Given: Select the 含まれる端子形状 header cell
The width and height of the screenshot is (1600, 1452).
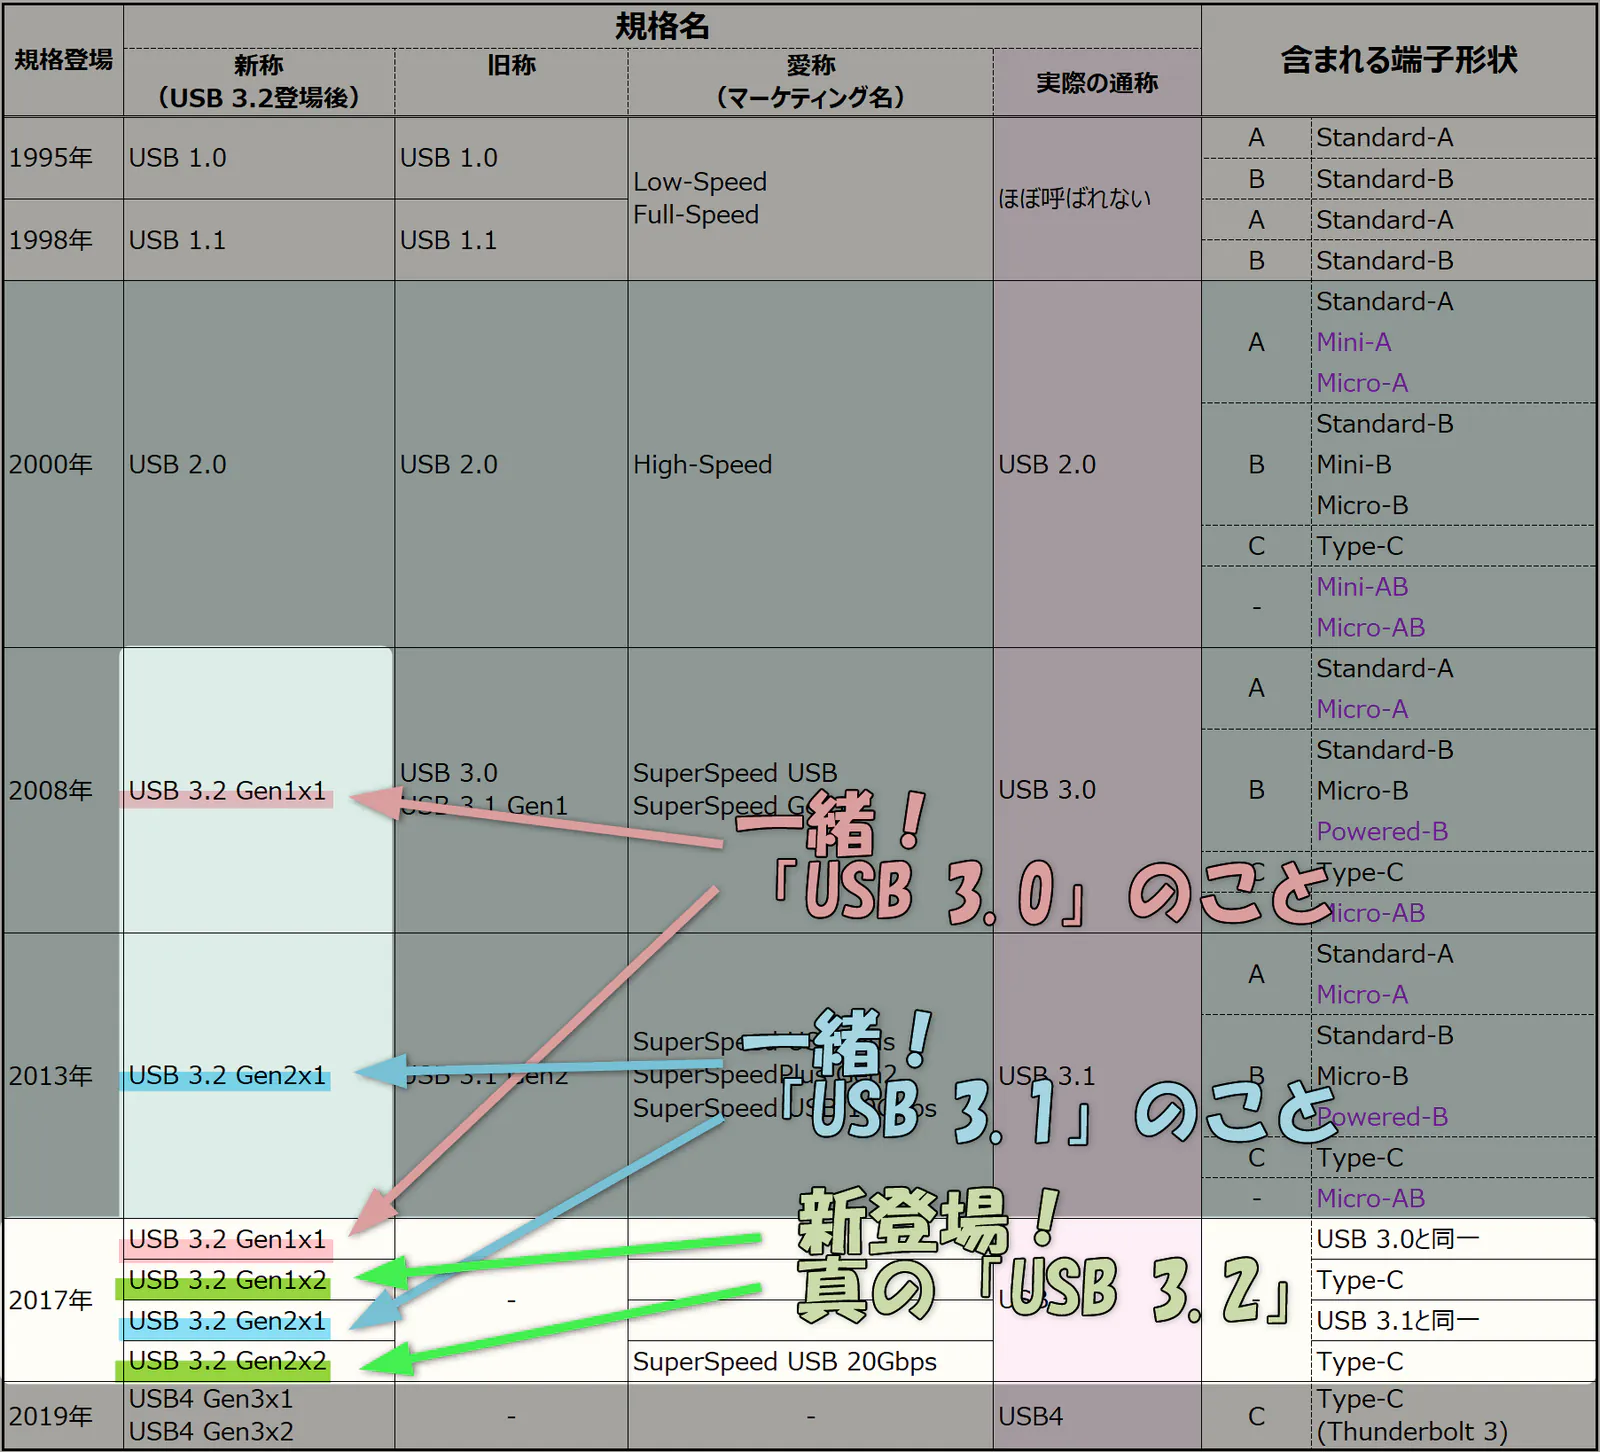Looking at the screenshot, I should [1398, 60].
